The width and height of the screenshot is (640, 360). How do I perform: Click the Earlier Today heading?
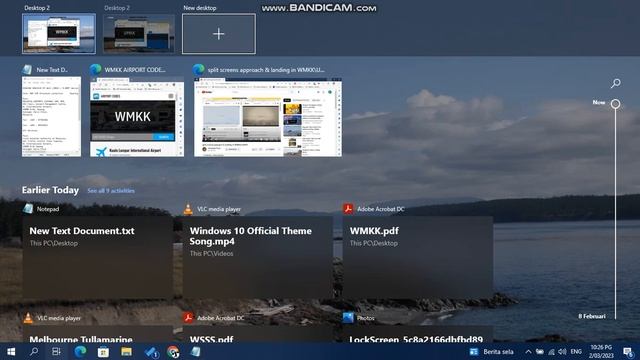pyautogui.click(x=50, y=190)
